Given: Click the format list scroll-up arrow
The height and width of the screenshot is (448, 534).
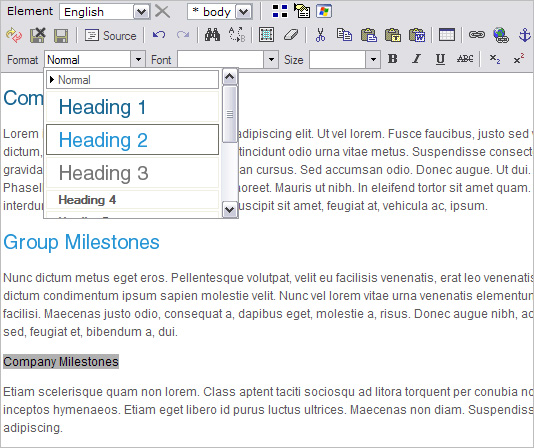Looking at the screenshot, I should 230,77.
